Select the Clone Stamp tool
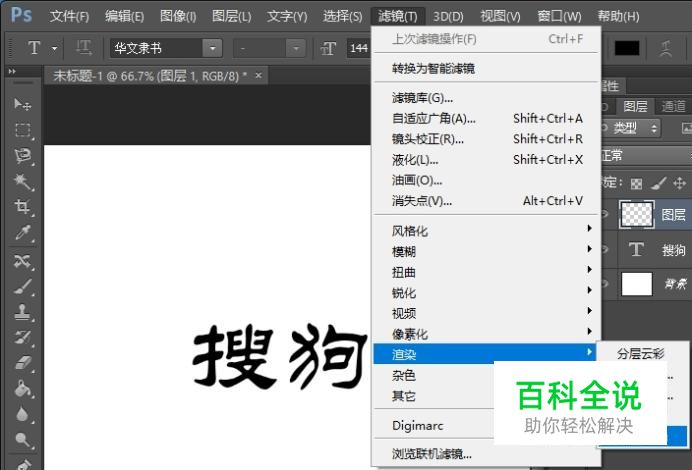The height and width of the screenshot is (470, 692). 22,312
